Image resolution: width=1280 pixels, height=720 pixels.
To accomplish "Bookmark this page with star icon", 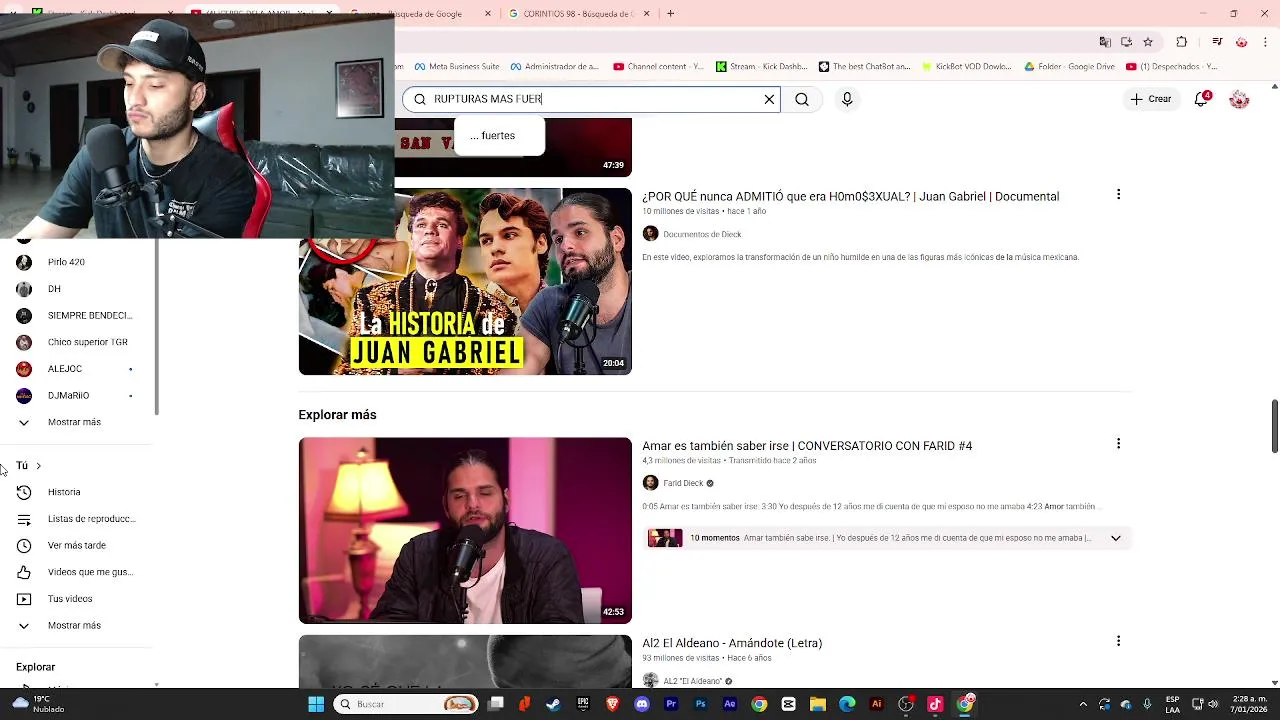I will coord(1148,42).
